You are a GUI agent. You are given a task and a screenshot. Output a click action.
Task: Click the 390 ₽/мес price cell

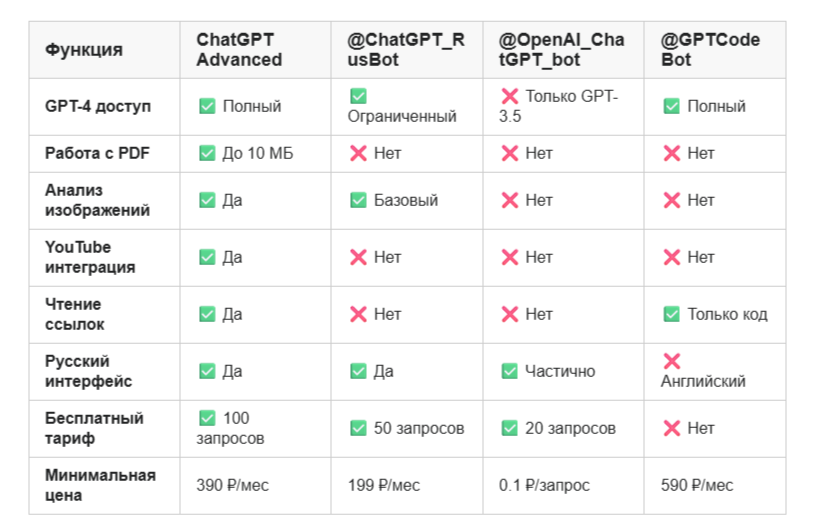point(255,486)
